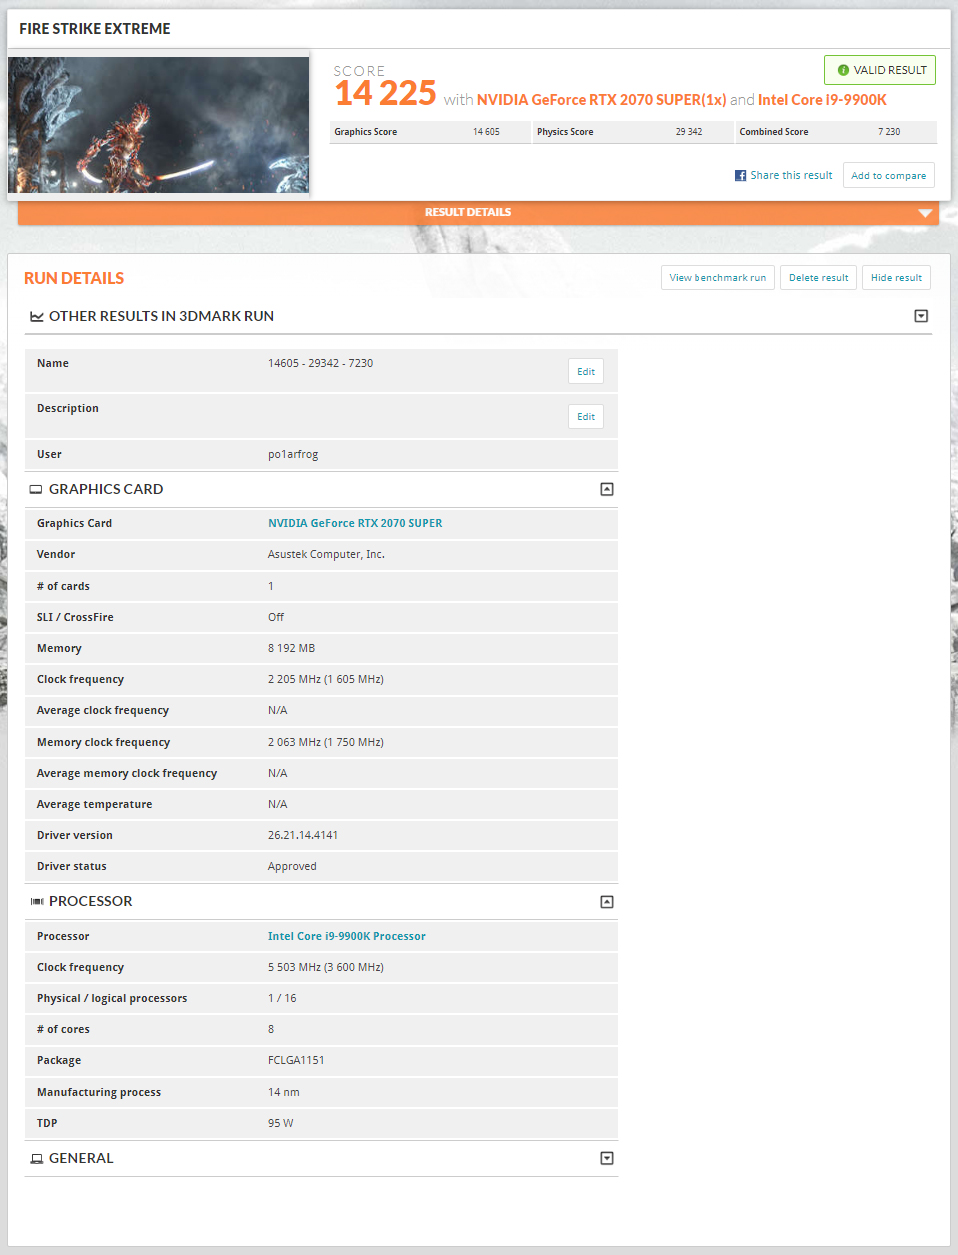Viewport: 958px width, 1255px height.
Task: Edit the result Description field
Action: 586,416
